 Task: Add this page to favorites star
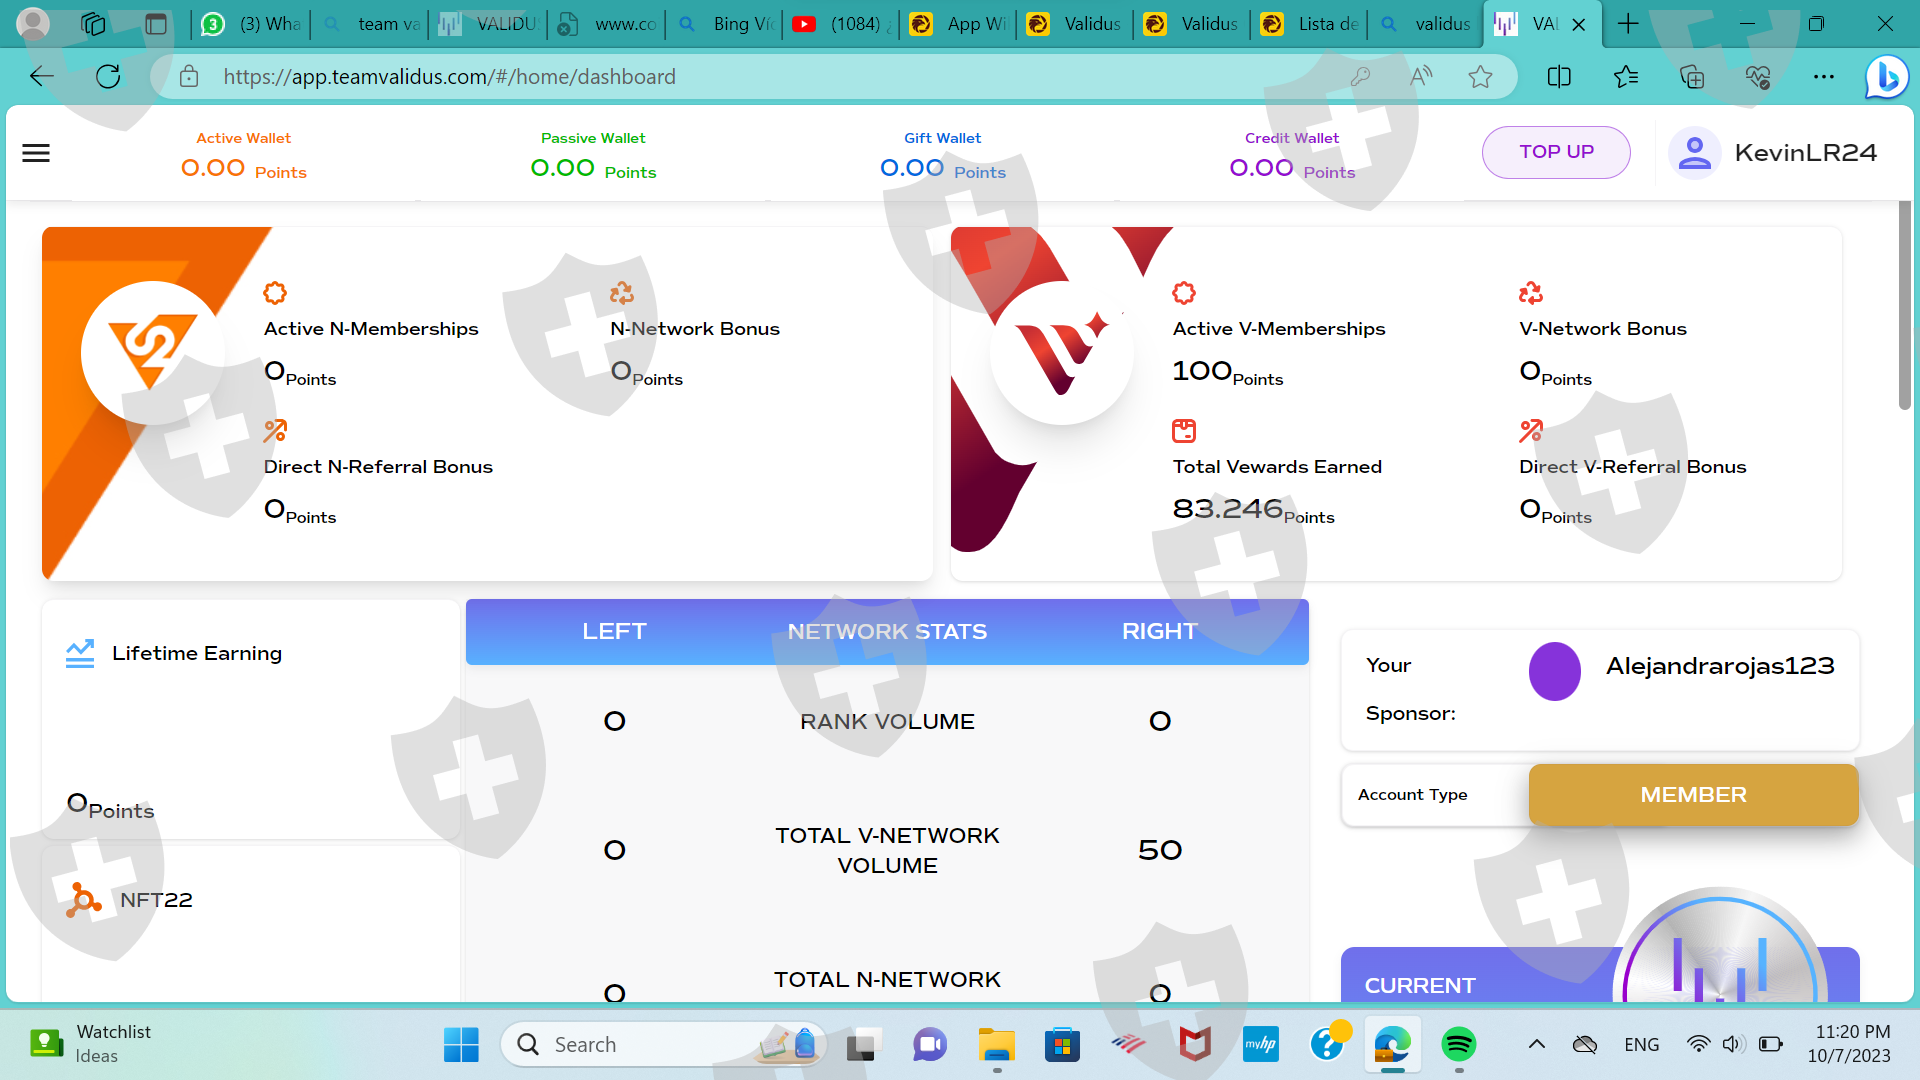tap(1480, 77)
